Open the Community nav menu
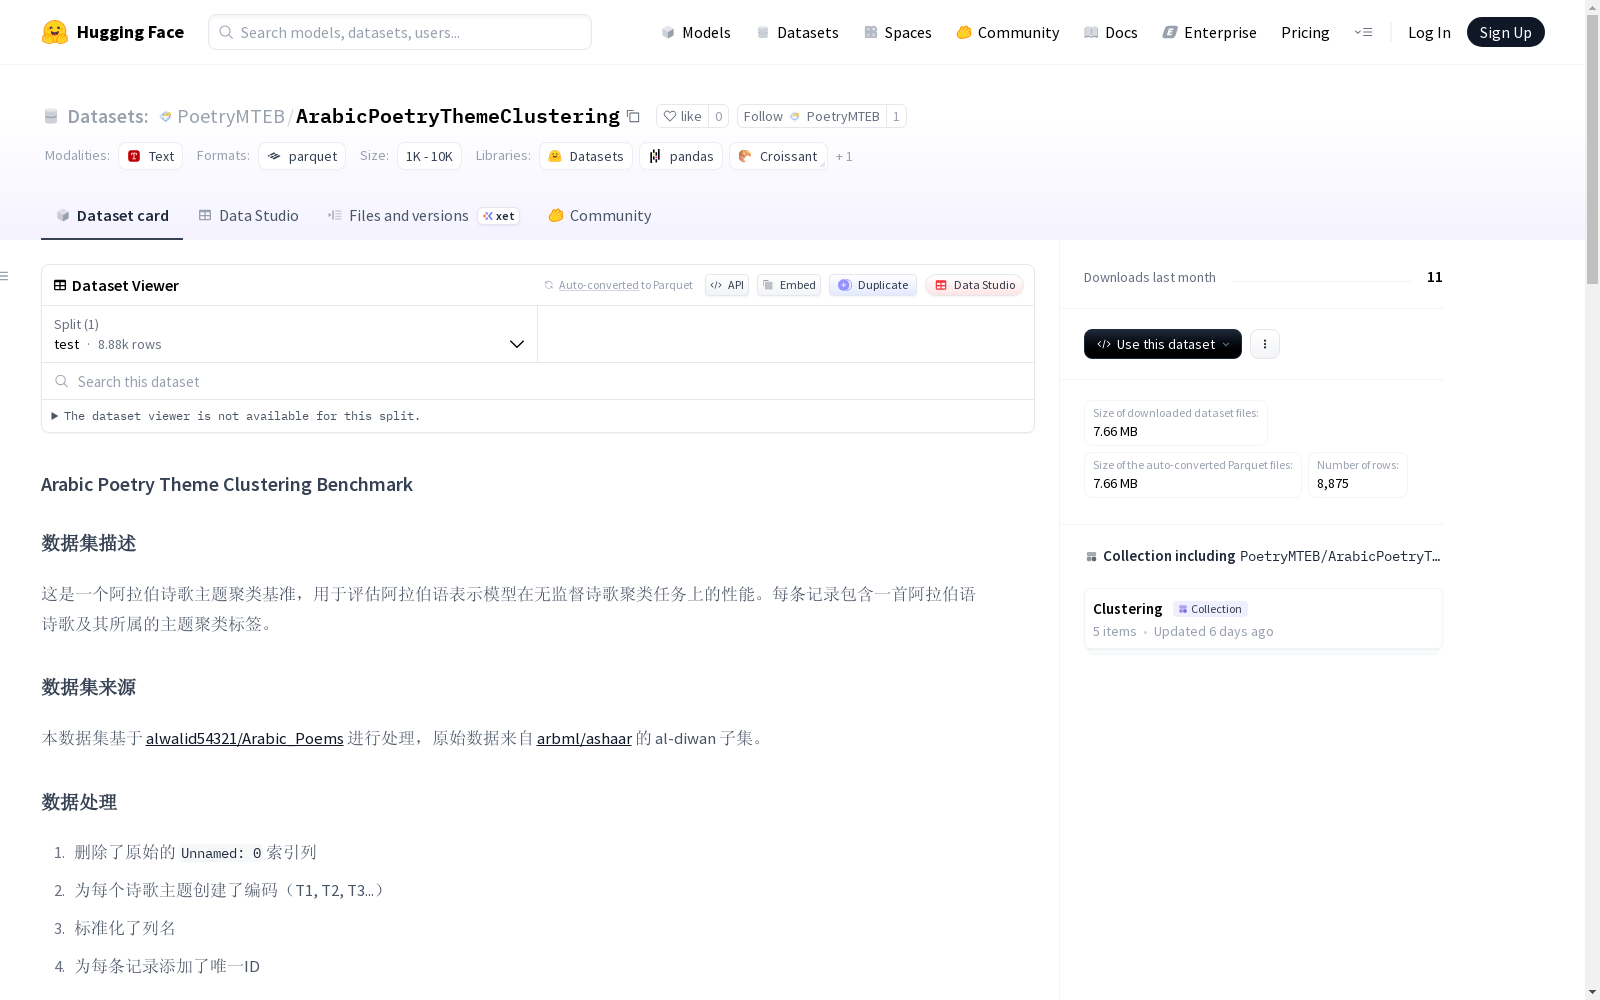The image size is (1600, 1000). tap(1008, 32)
